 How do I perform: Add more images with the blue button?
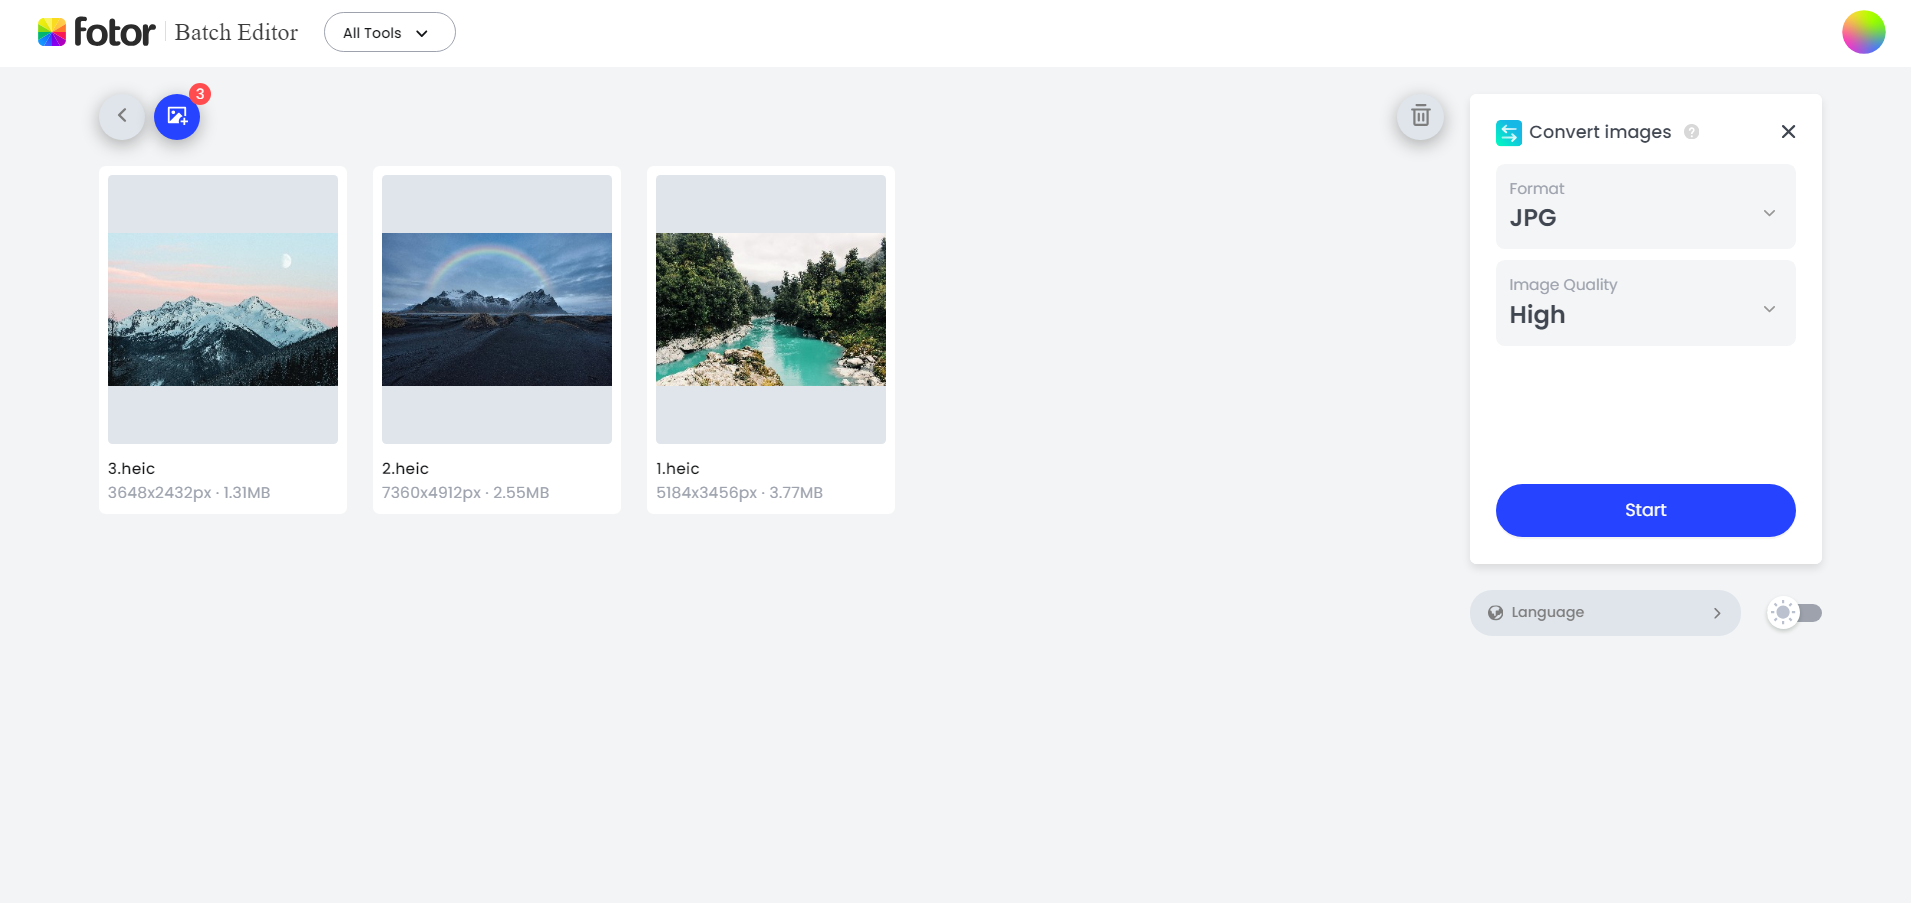(177, 116)
